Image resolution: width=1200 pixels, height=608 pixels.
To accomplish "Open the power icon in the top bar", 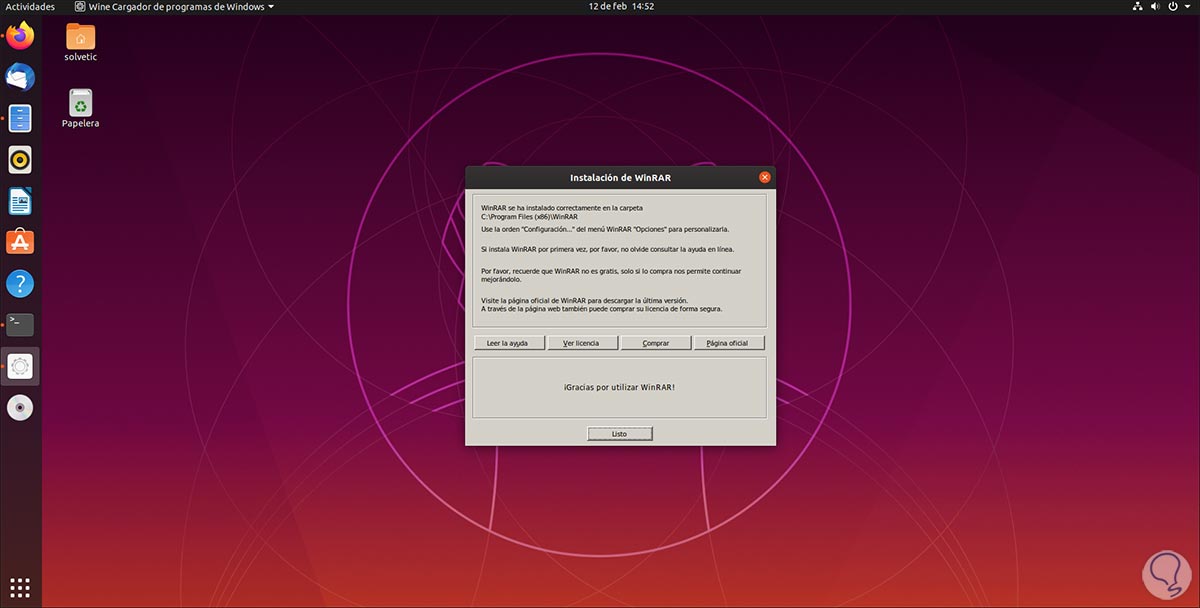I will pos(1174,7).
